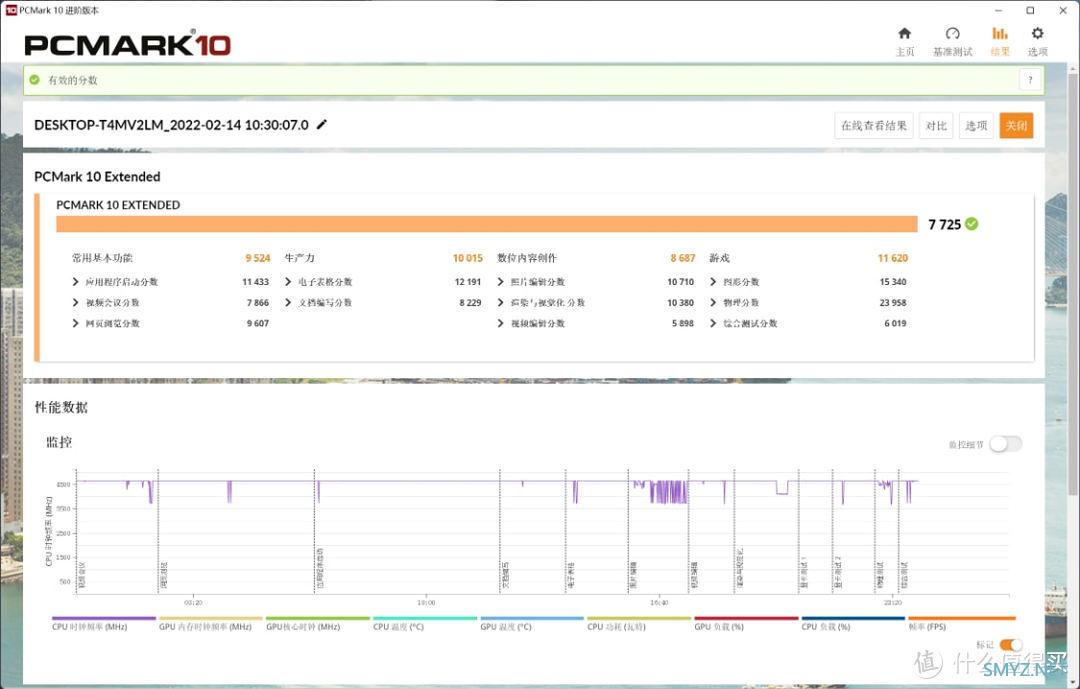This screenshot has height=689, width=1080.
Task: Click the result name DESKTOP-T4MV2LM_2022-02-14 10:30:07.0
Action: (x=172, y=125)
